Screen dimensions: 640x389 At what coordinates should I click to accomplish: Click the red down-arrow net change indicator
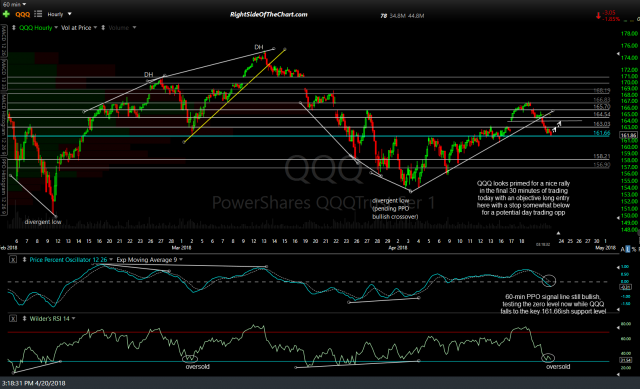(598, 16)
